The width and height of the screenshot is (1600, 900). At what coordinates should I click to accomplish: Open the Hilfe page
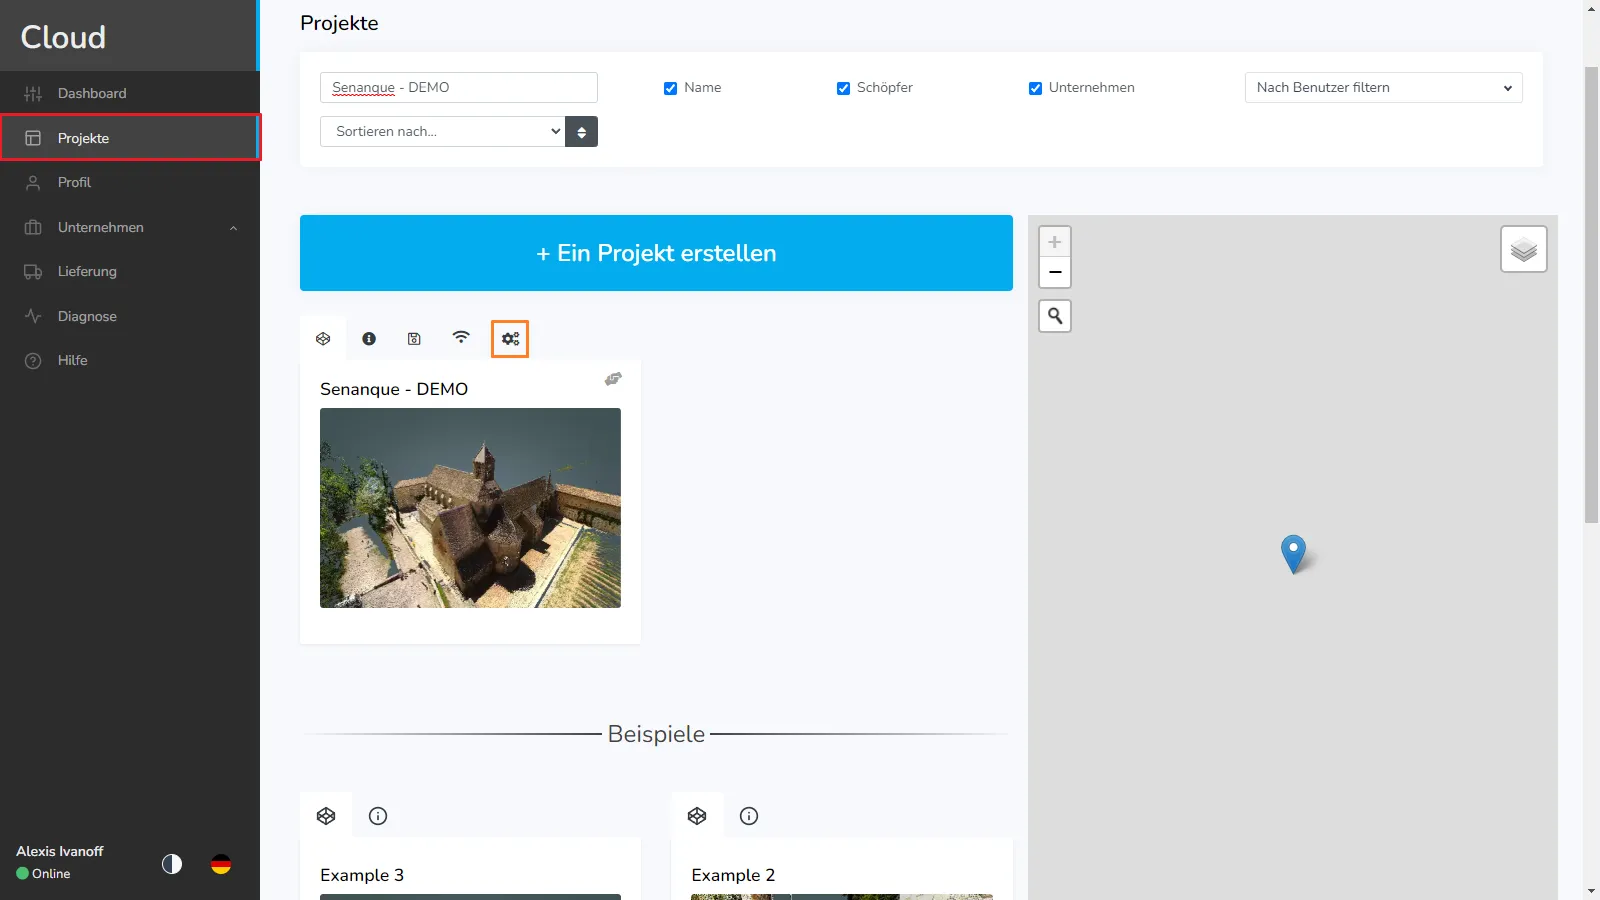(x=130, y=360)
